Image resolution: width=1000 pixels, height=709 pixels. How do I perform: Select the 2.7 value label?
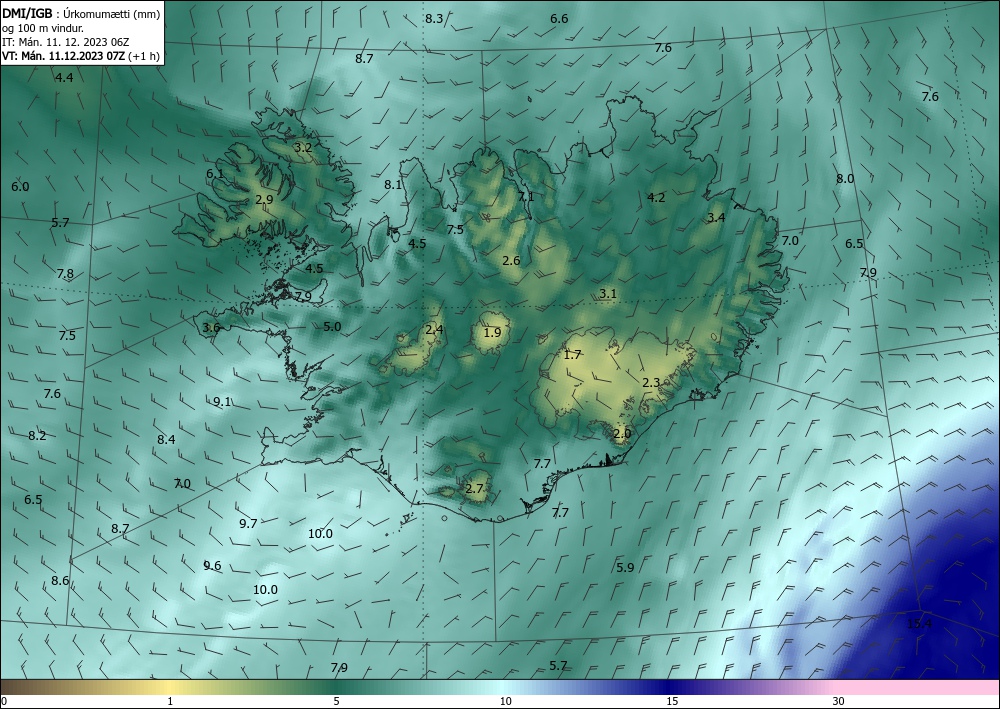(x=474, y=489)
